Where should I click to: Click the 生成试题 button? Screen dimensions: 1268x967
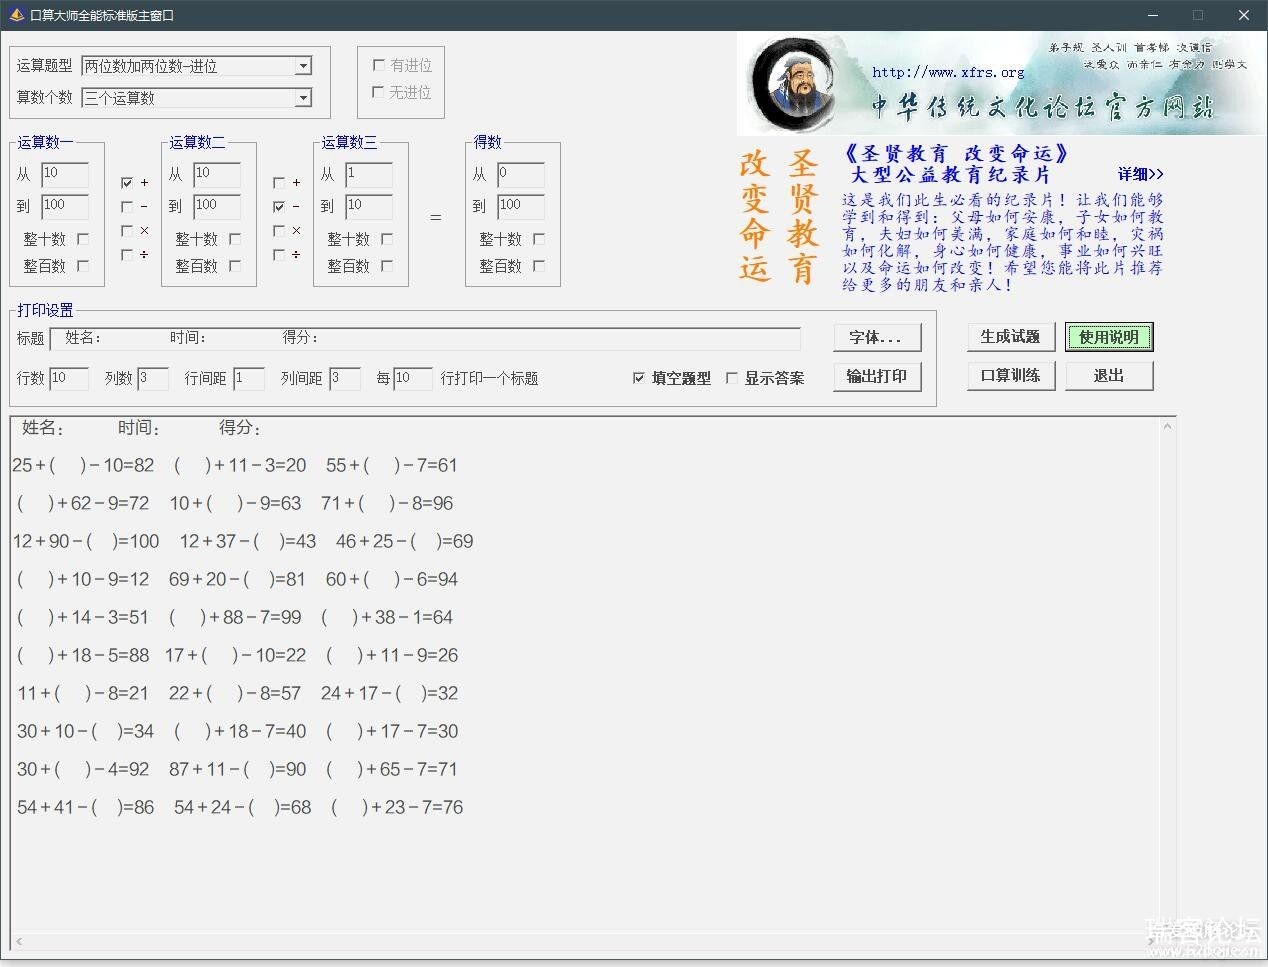1010,337
